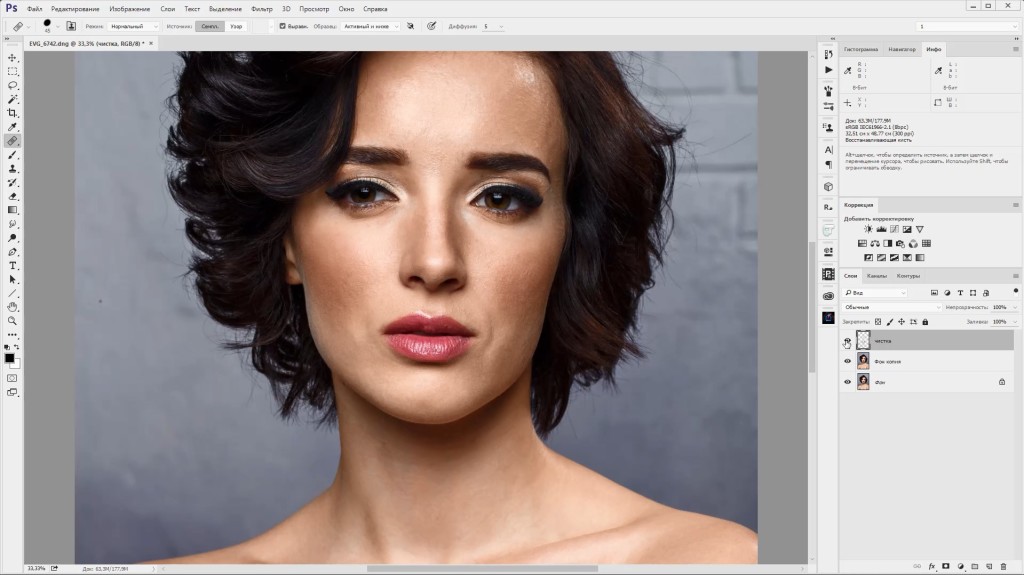Delete layer using the trash icon

(x=1003, y=566)
